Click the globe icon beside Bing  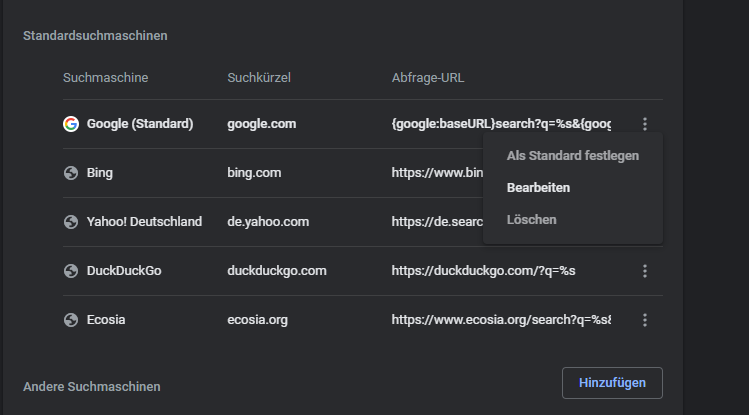[x=71, y=173]
